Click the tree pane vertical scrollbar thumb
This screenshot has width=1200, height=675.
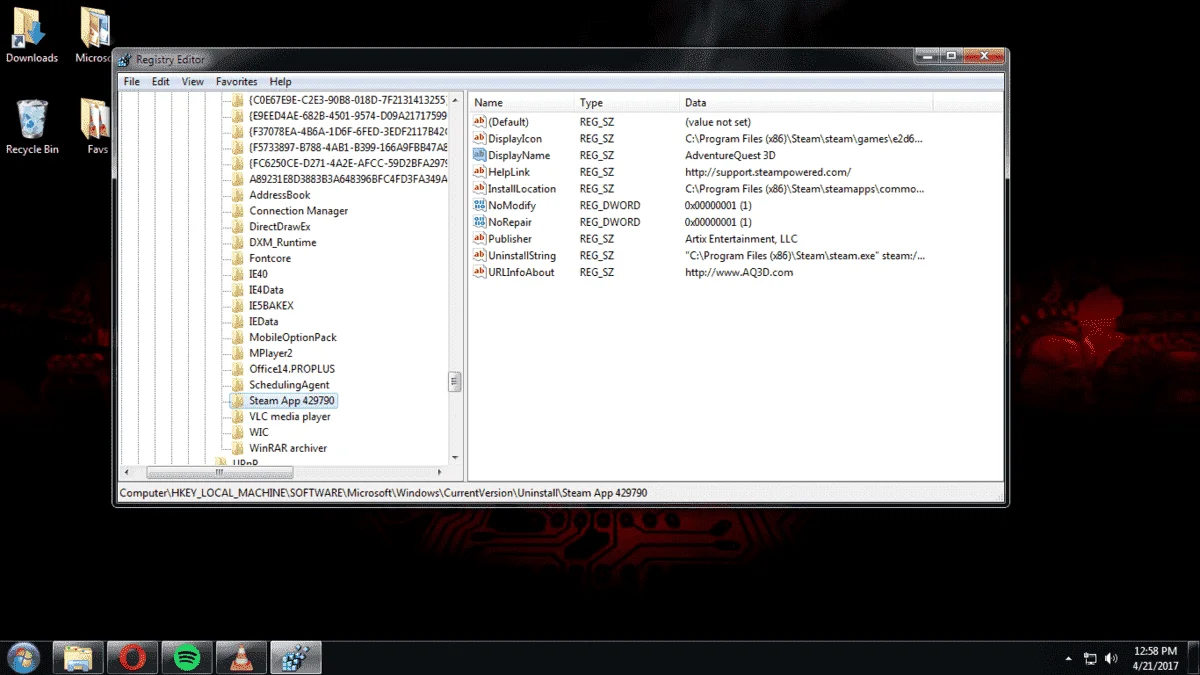click(455, 381)
